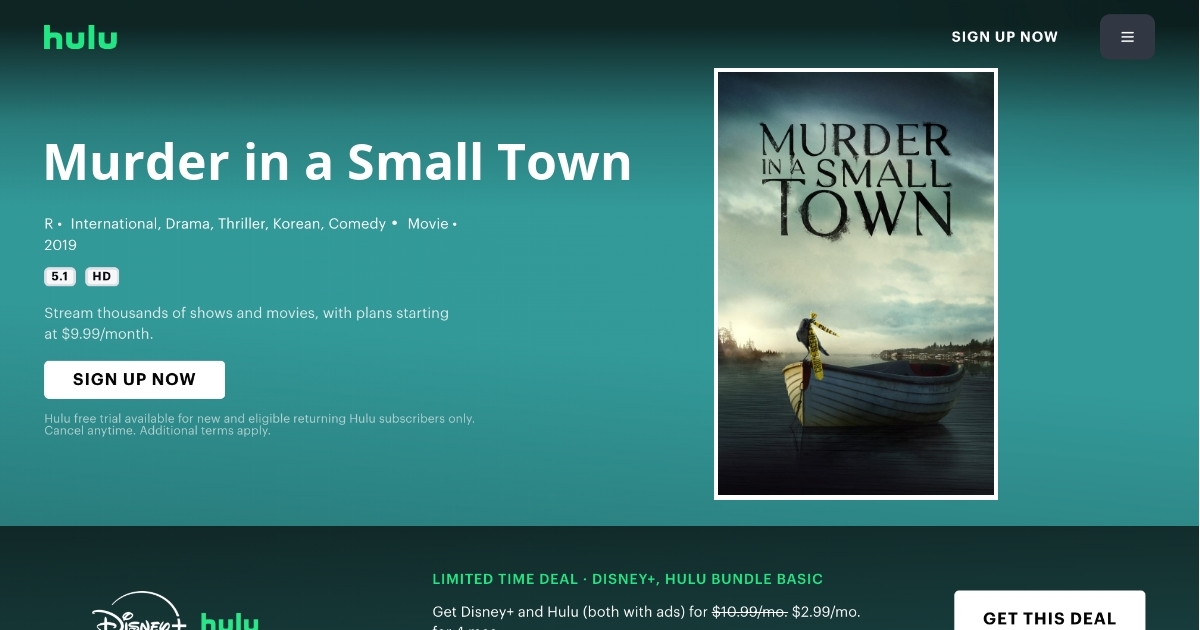Viewport: 1200px width, 630px height.
Task: Click the 2019 release year text
Action: (60, 245)
